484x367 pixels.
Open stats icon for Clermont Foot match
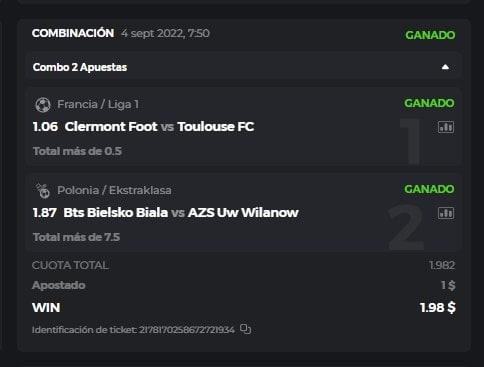point(446,127)
